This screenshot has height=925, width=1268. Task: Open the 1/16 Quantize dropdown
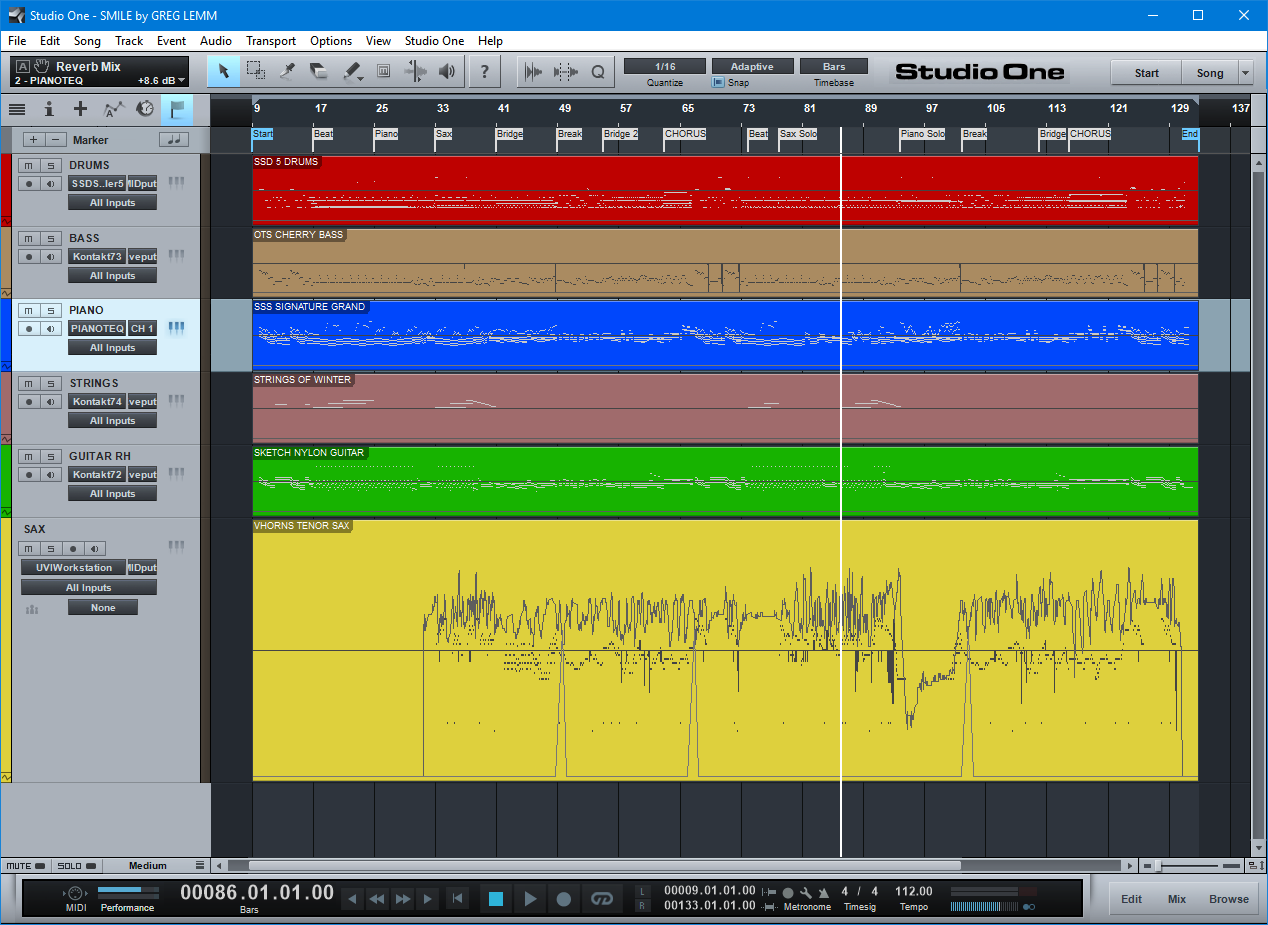[x=665, y=67]
